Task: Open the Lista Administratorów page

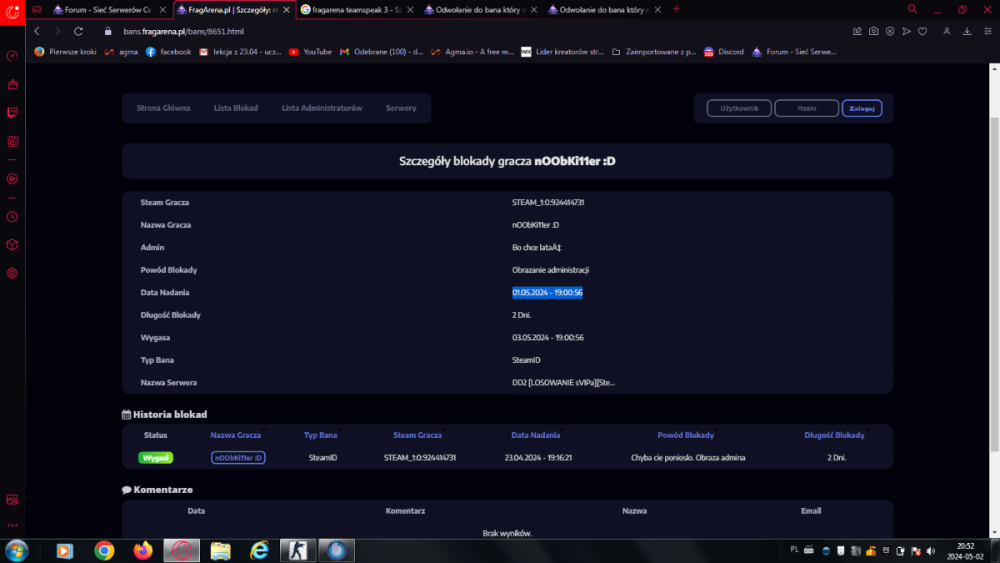Action: 322,108
